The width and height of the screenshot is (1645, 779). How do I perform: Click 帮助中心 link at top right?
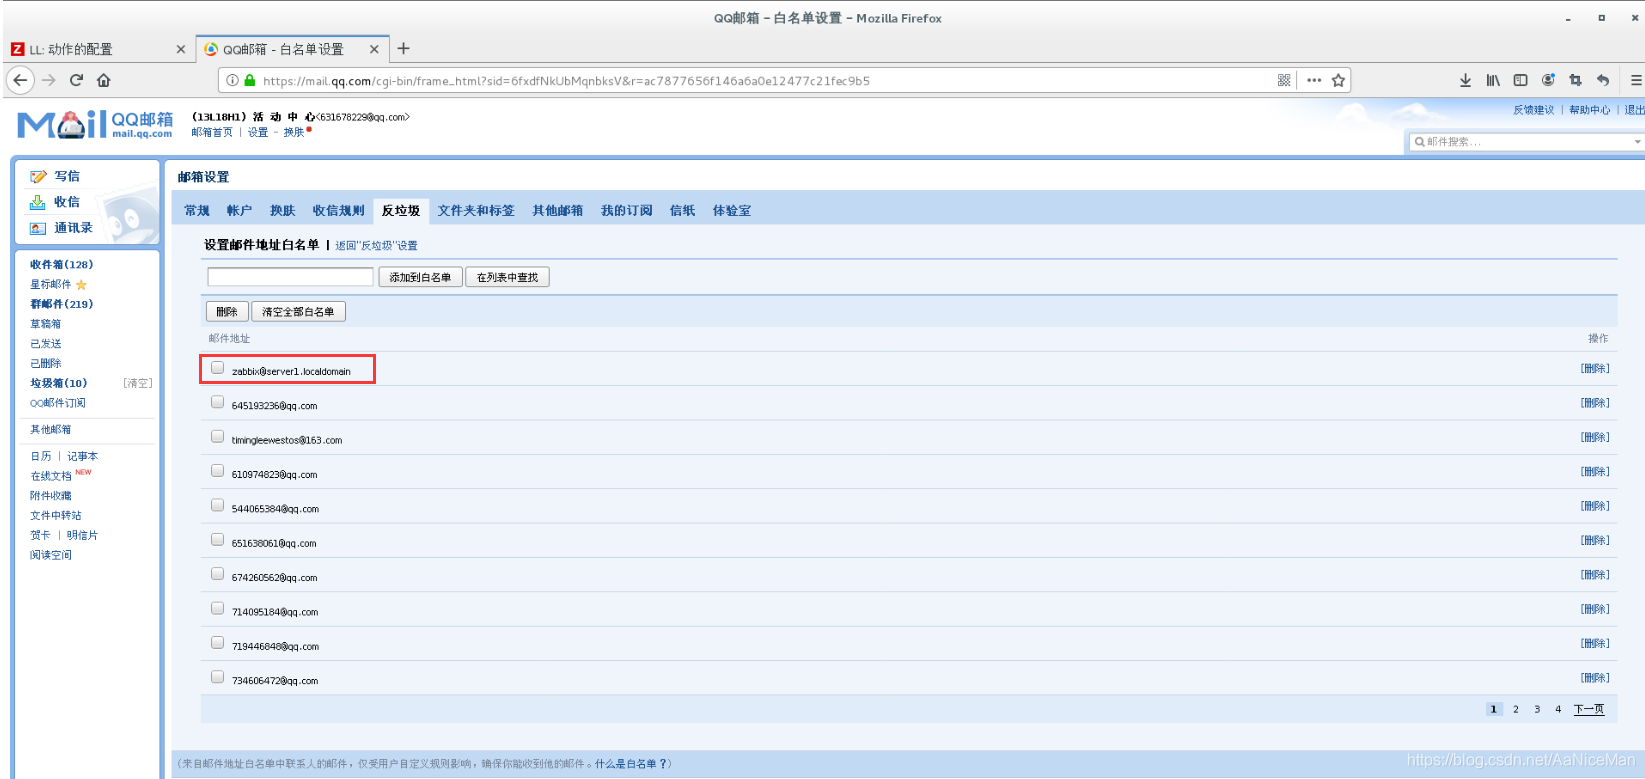coord(1590,110)
